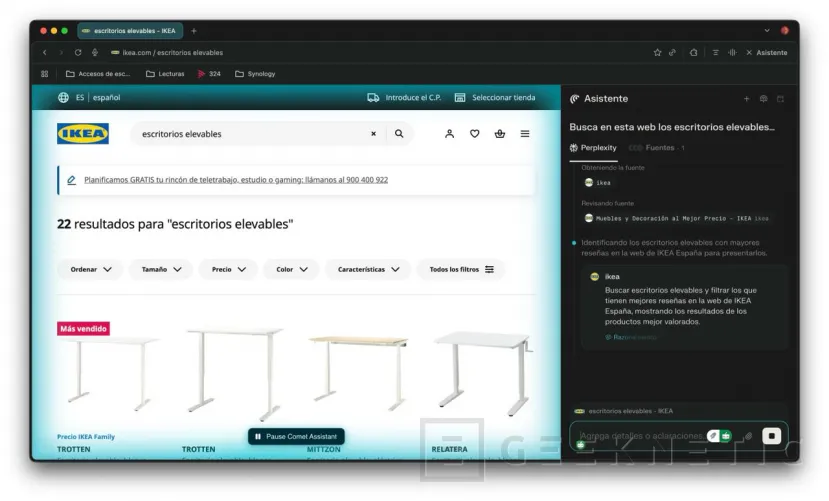
Task: Open the second TROTTEN desk image
Action: tap(234, 373)
